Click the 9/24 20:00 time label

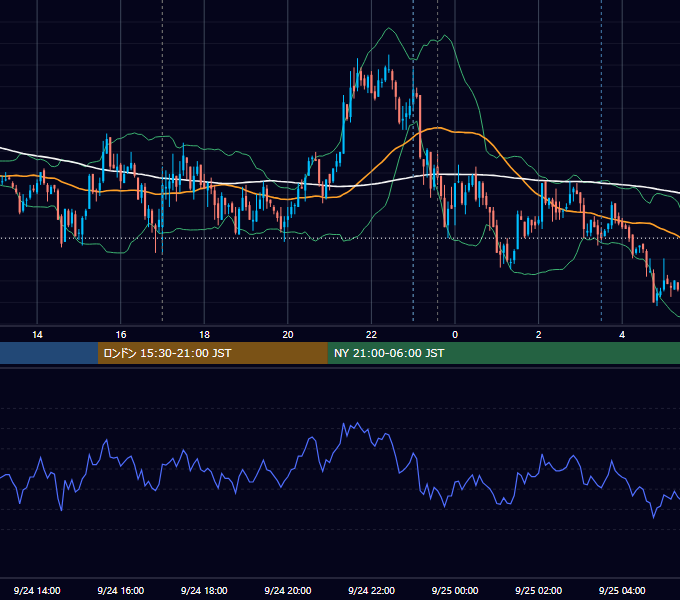point(288,590)
